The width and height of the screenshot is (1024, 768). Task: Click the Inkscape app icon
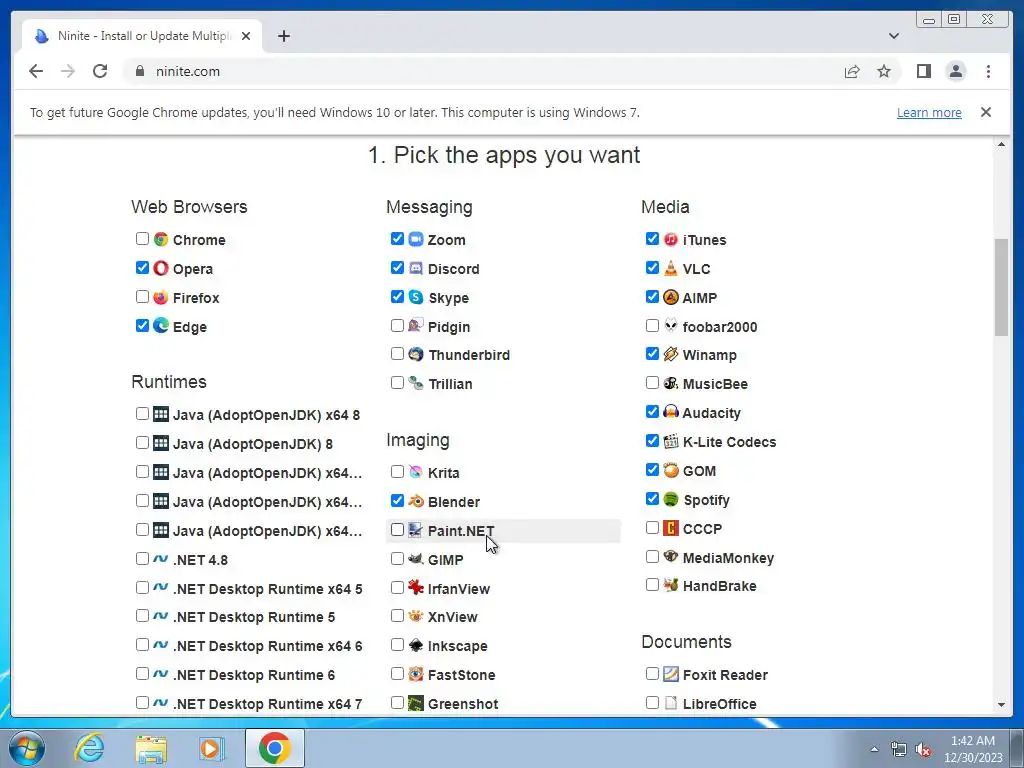[x=416, y=645]
